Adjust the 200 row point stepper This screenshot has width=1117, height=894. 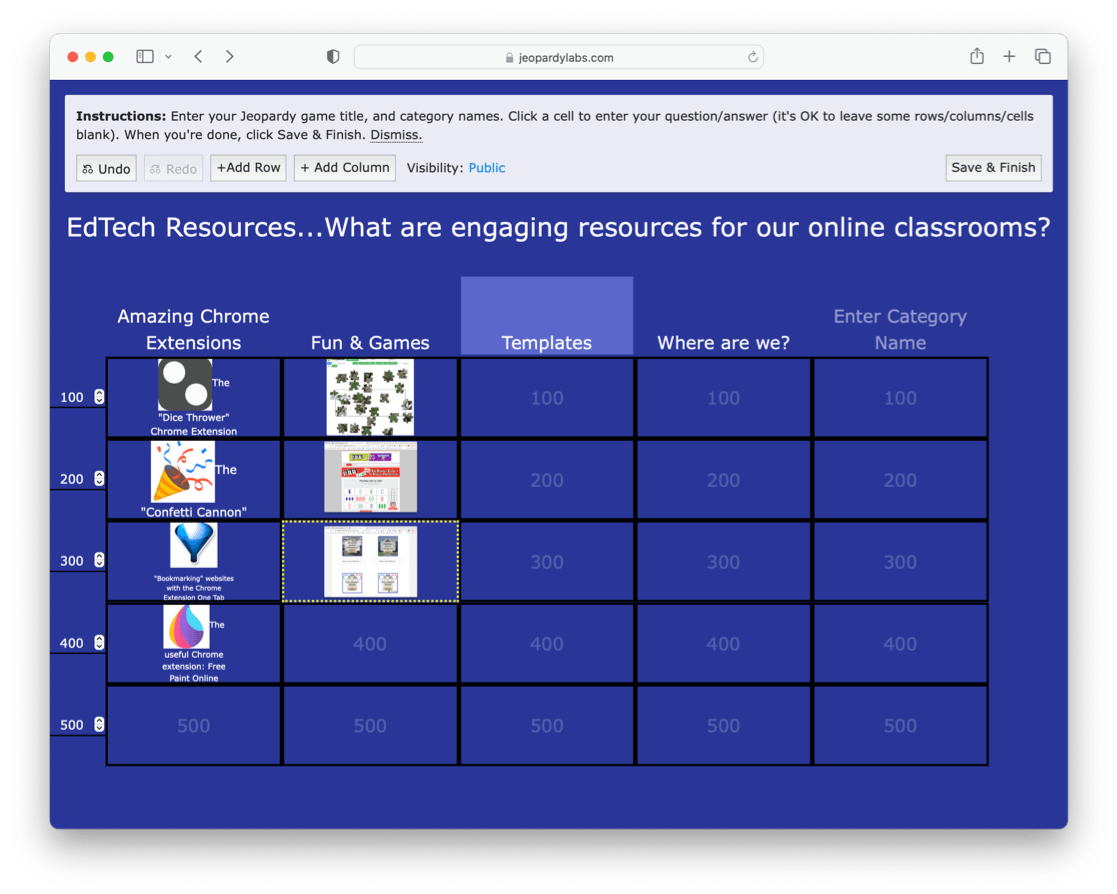tap(99, 479)
